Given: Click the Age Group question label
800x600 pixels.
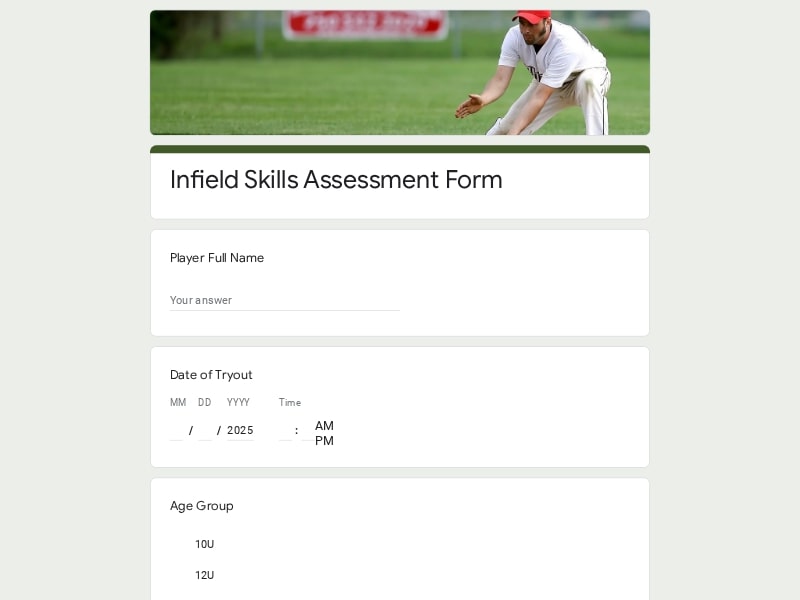Looking at the screenshot, I should 202,506.
